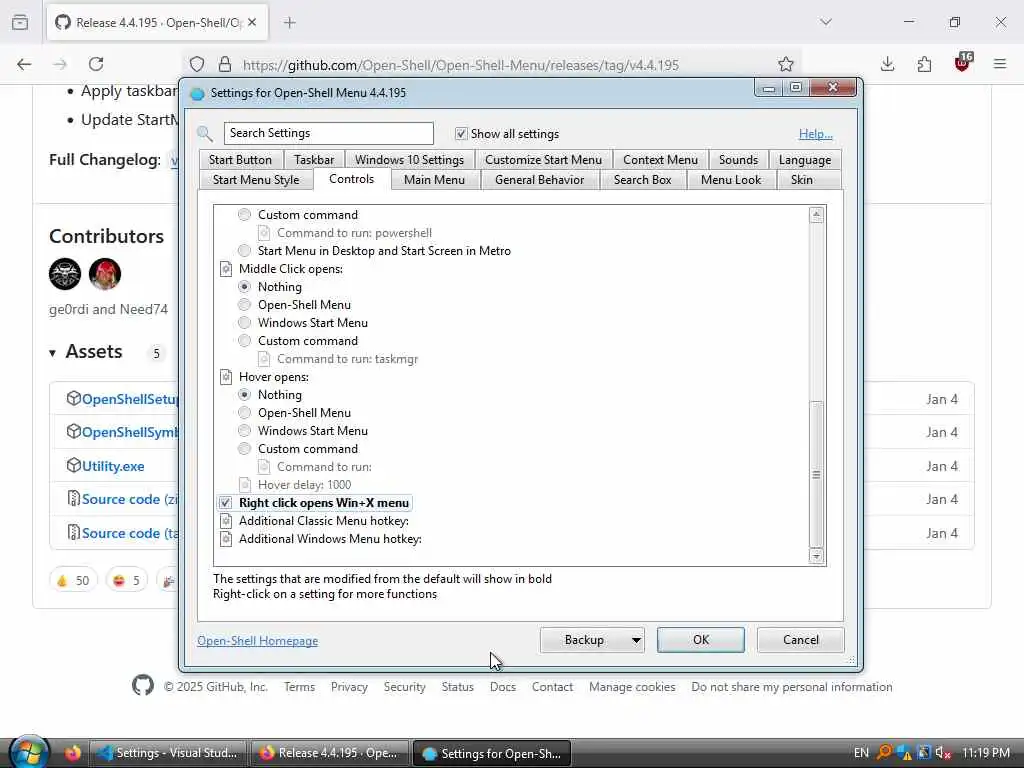Image resolution: width=1024 pixels, height=768 pixels.
Task: Click the setting icon beside Middle Click opens
Action: [x=226, y=269]
